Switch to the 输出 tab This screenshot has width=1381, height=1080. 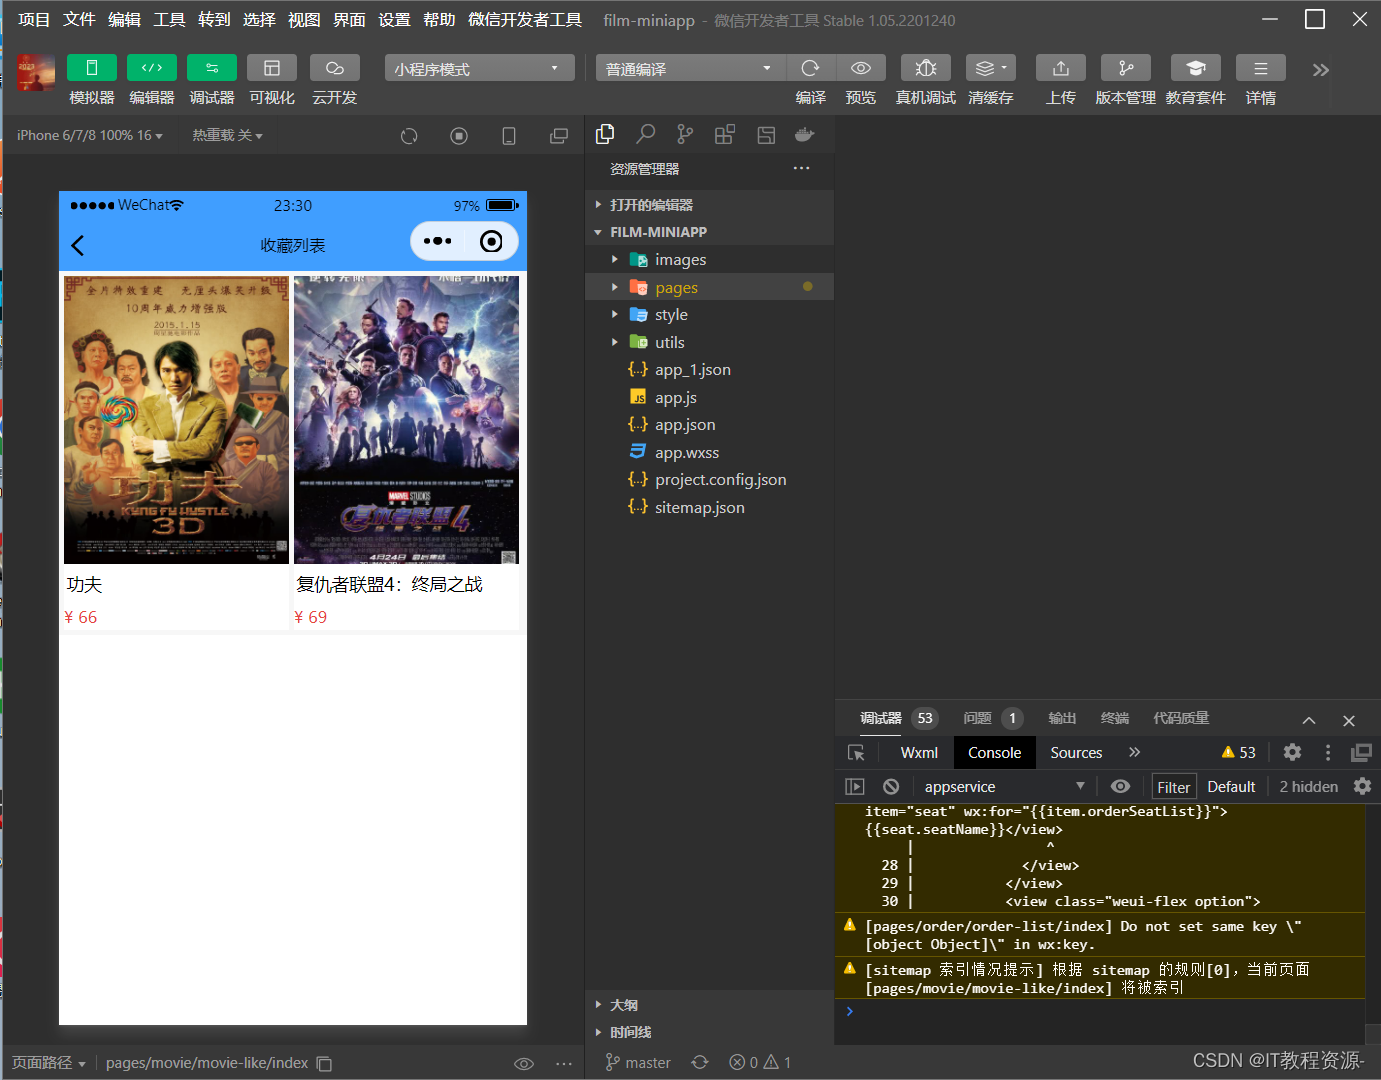tap(1062, 718)
